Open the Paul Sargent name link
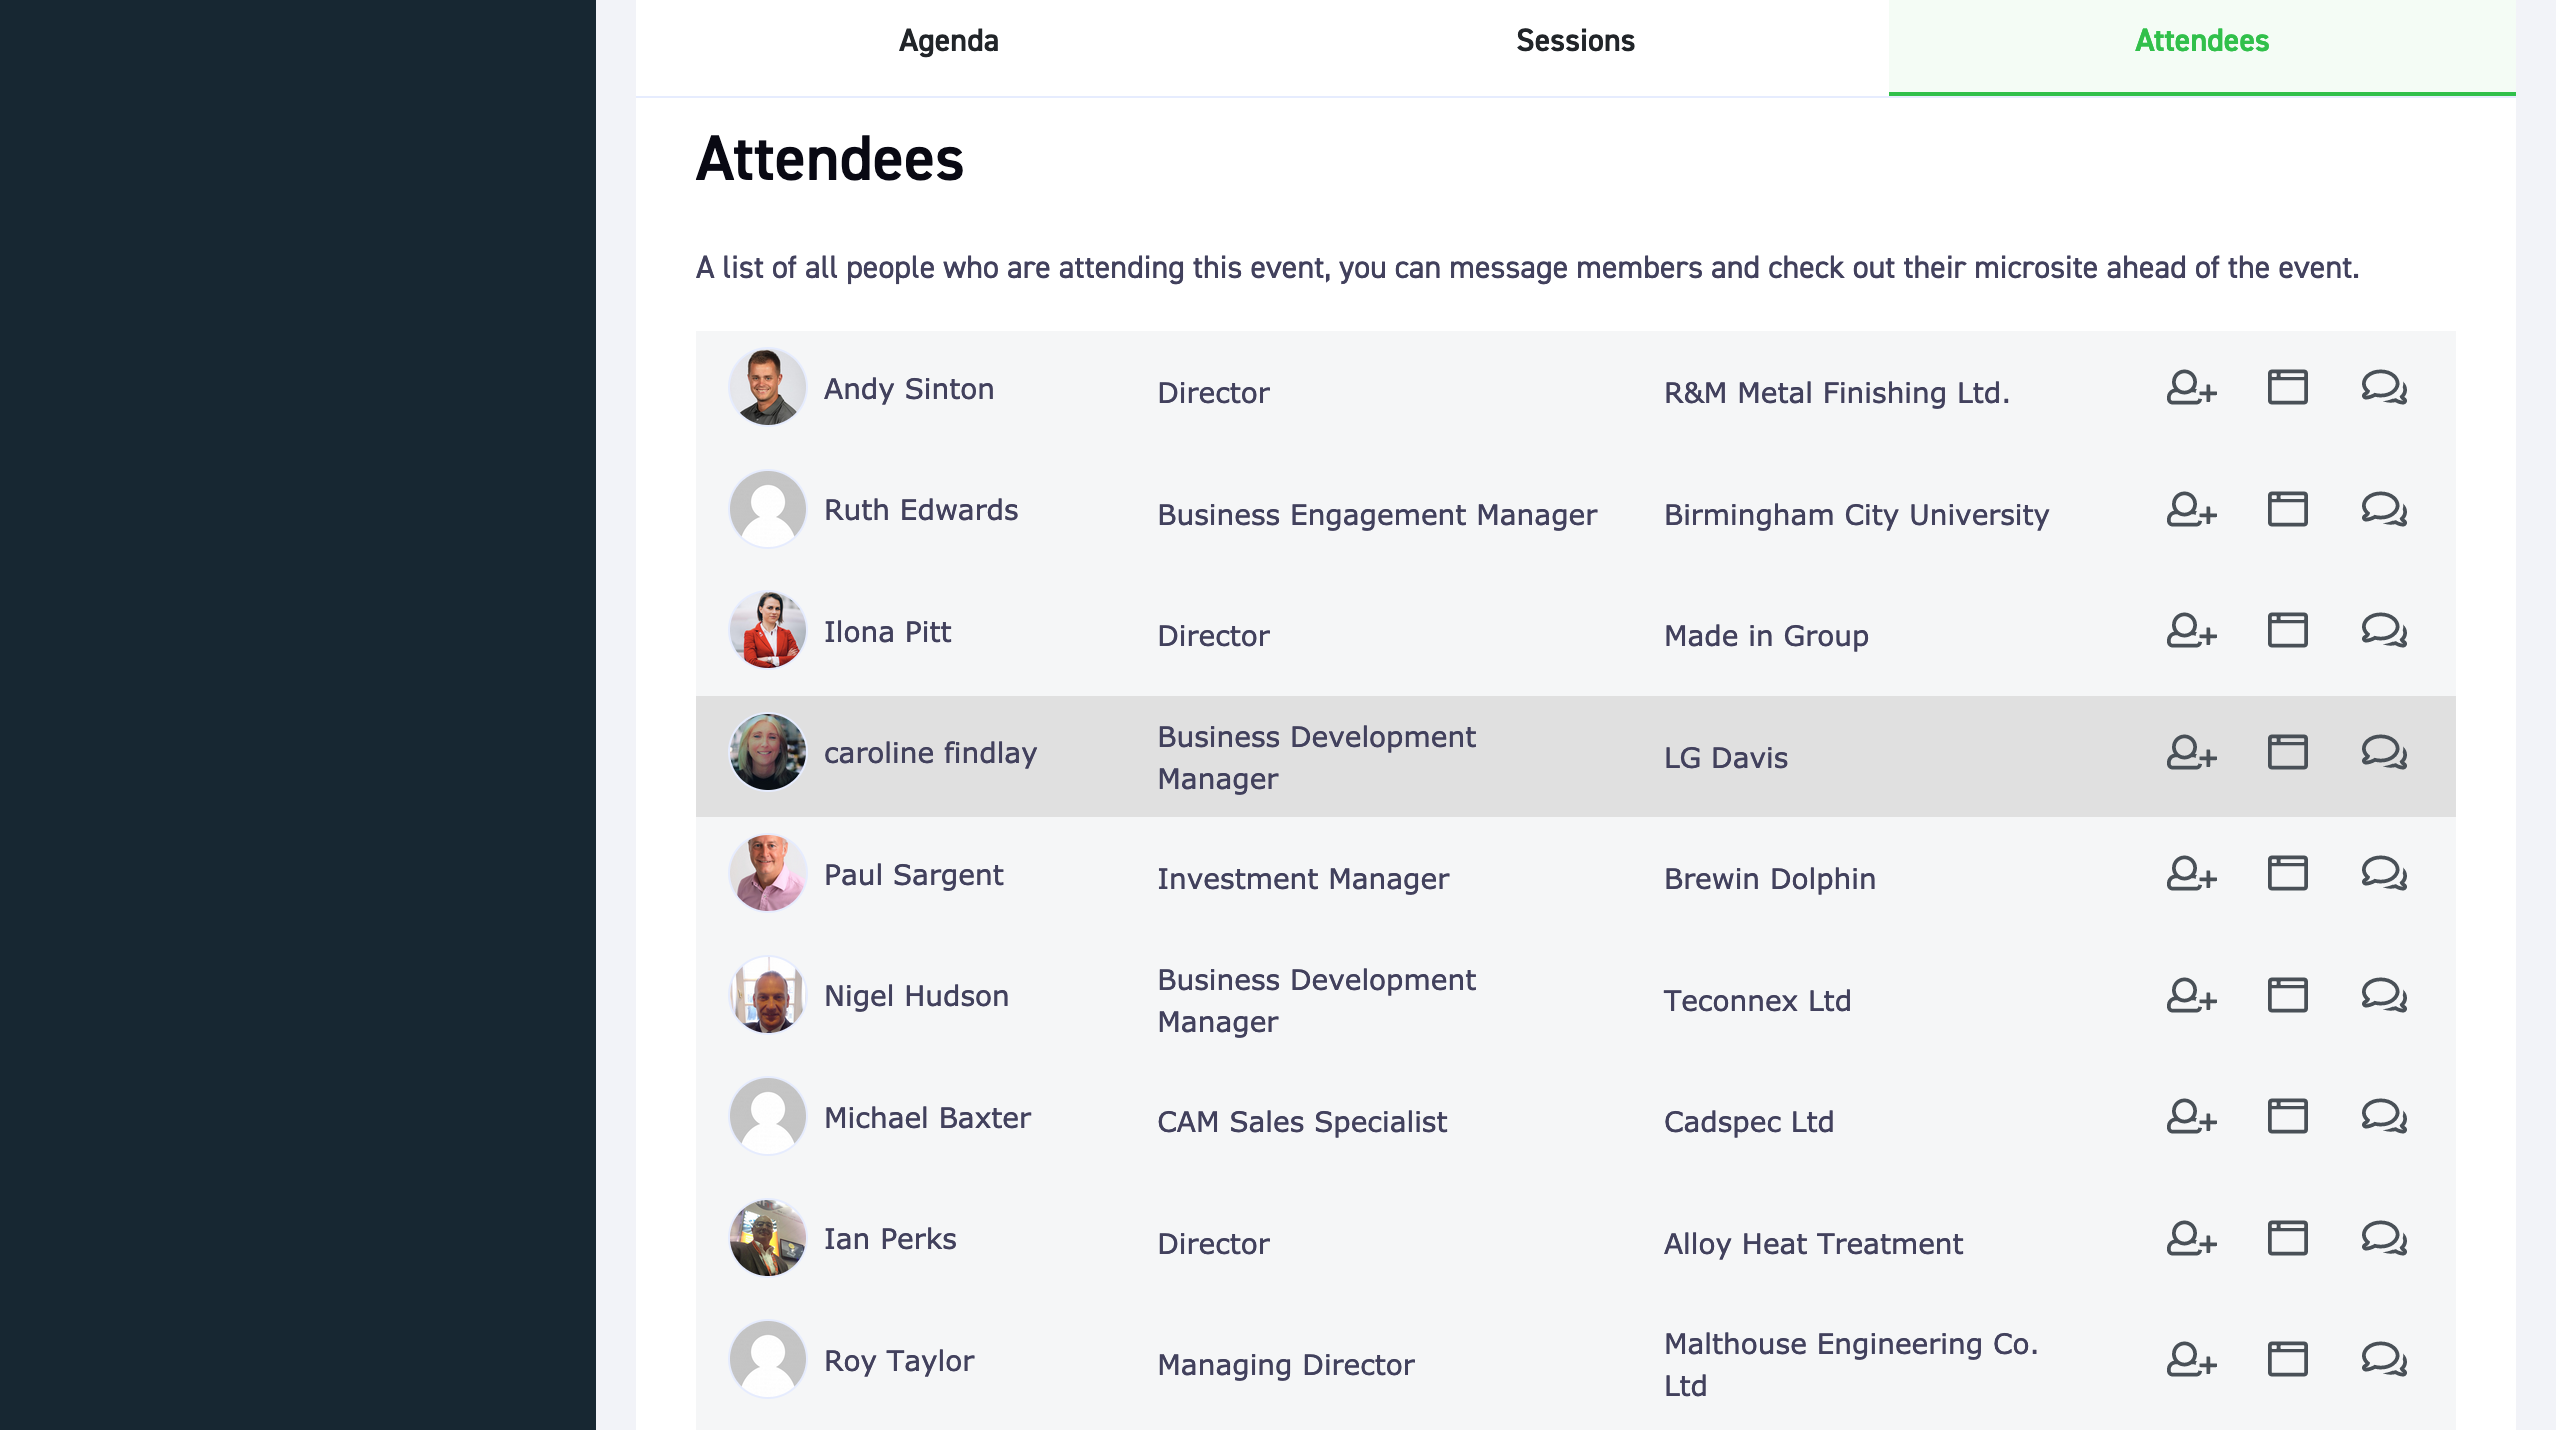 pyautogui.click(x=913, y=875)
